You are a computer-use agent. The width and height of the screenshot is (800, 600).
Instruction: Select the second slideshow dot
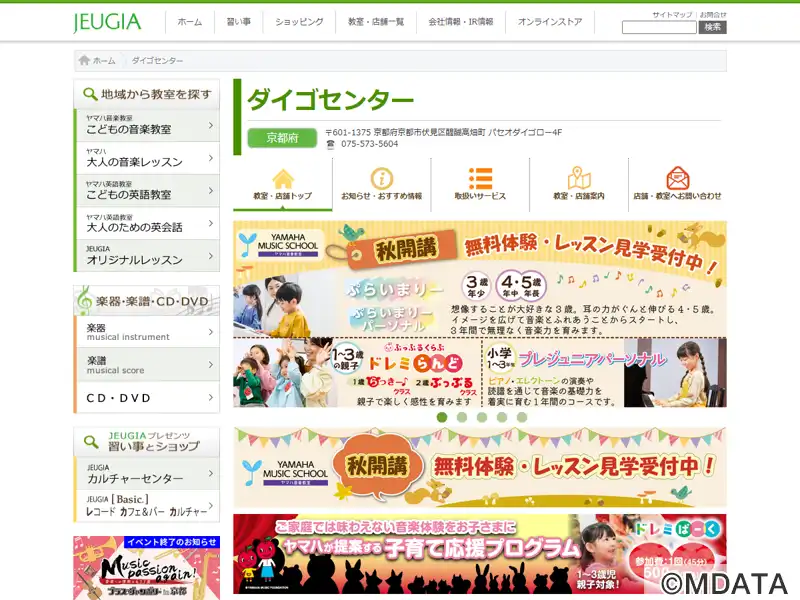click(462, 417)
